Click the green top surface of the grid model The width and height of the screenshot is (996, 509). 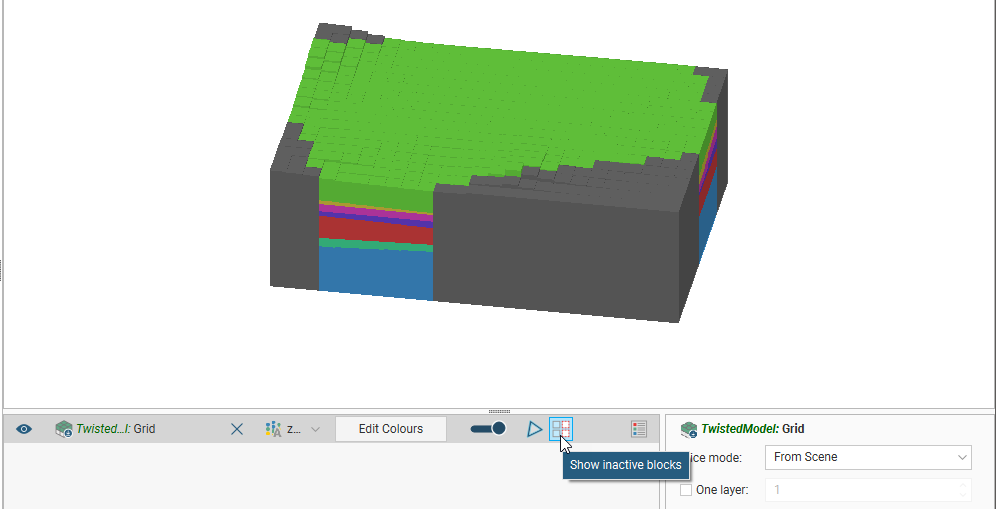tap(500, 110)
